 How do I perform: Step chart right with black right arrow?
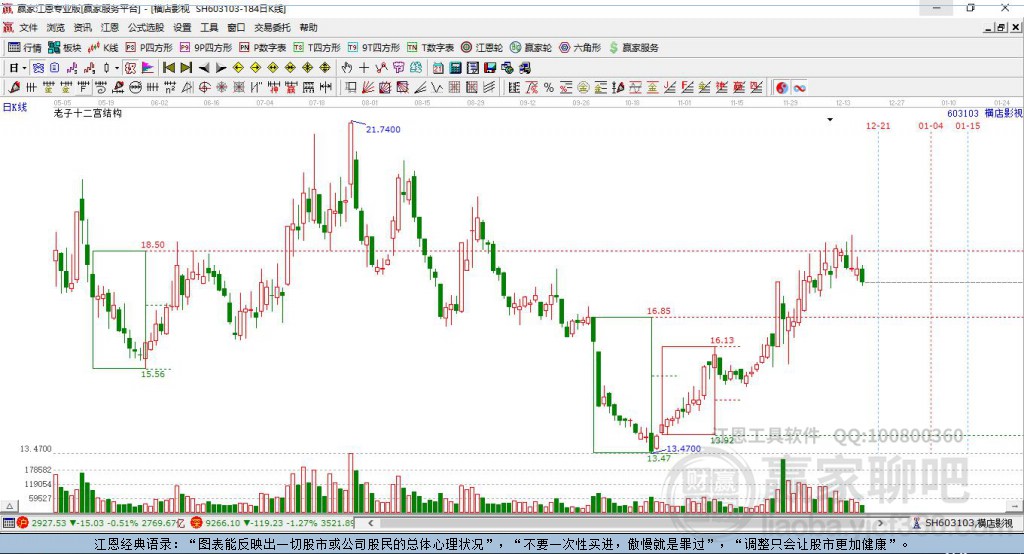(x=221, y=67)
